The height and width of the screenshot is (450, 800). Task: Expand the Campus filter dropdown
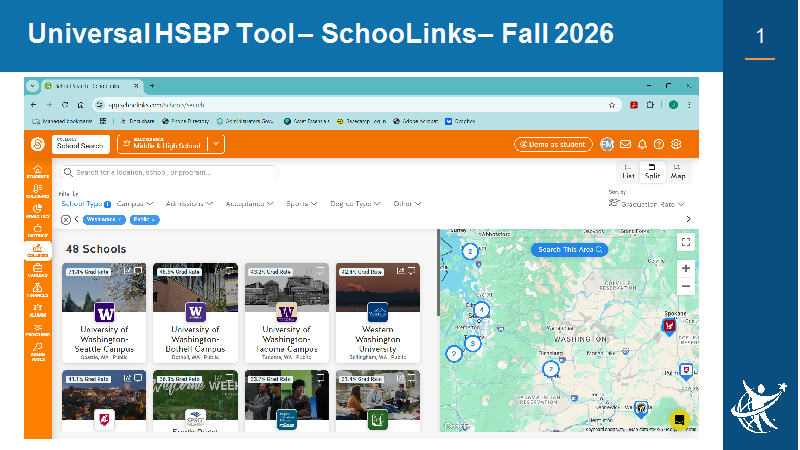135,204
